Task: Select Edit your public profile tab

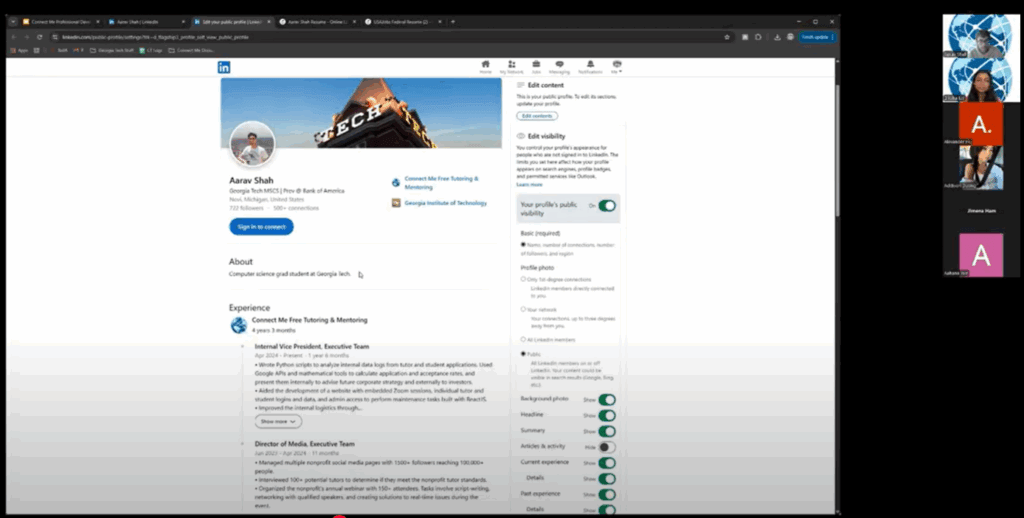Action: pyautogui.click(x=232, y=22)
